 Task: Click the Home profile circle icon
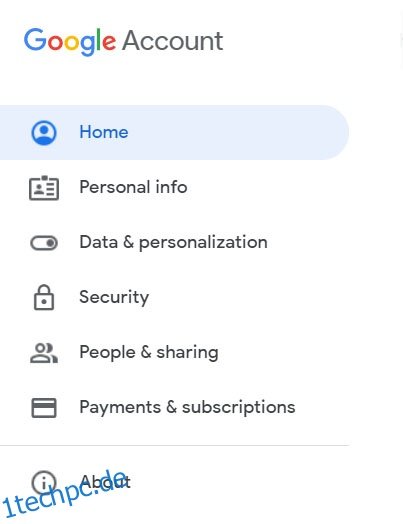click(44, 133)
